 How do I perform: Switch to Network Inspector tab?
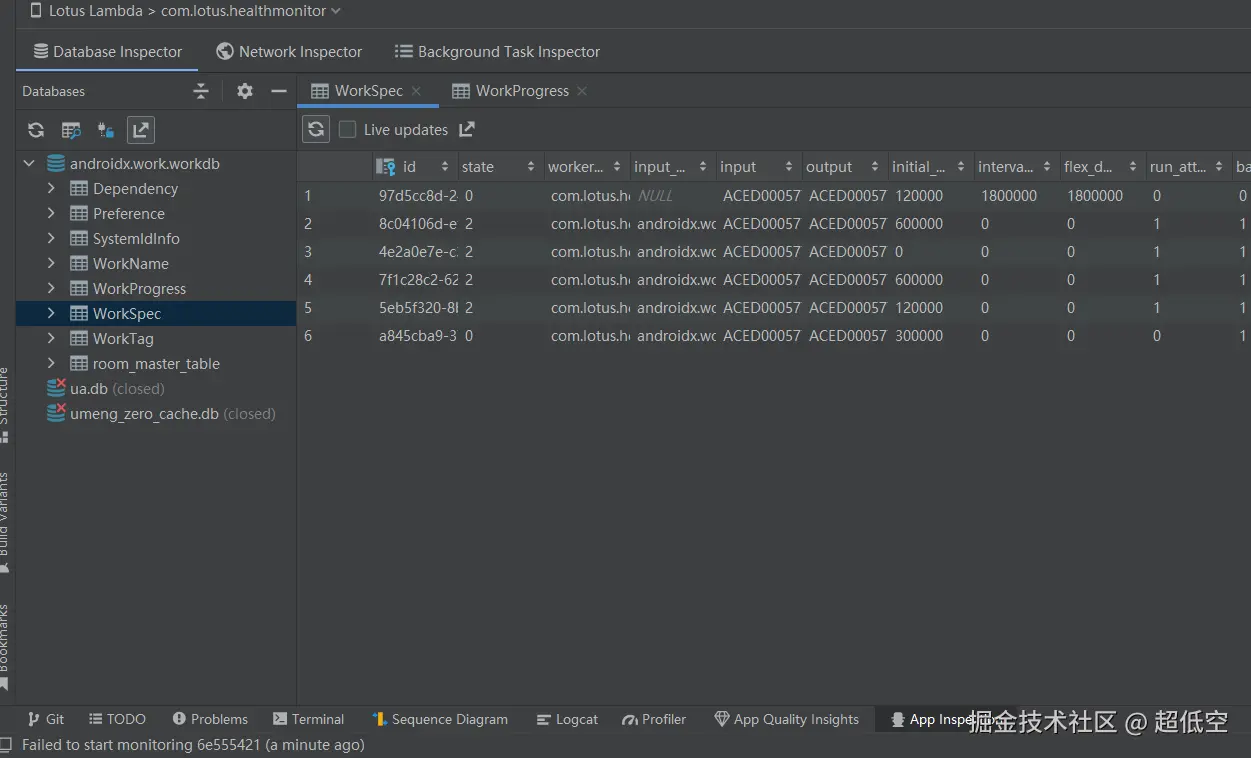click(x=289, y=52)
